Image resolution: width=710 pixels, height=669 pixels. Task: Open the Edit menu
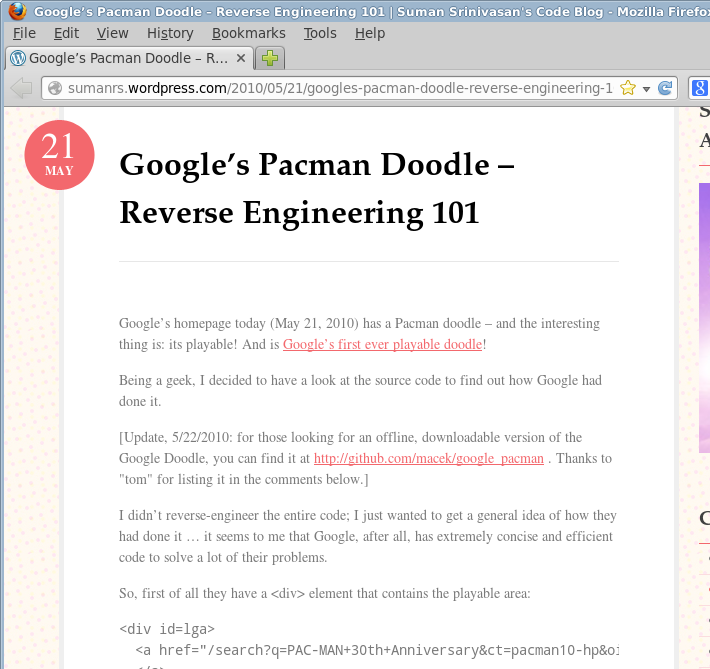point(66,33)
